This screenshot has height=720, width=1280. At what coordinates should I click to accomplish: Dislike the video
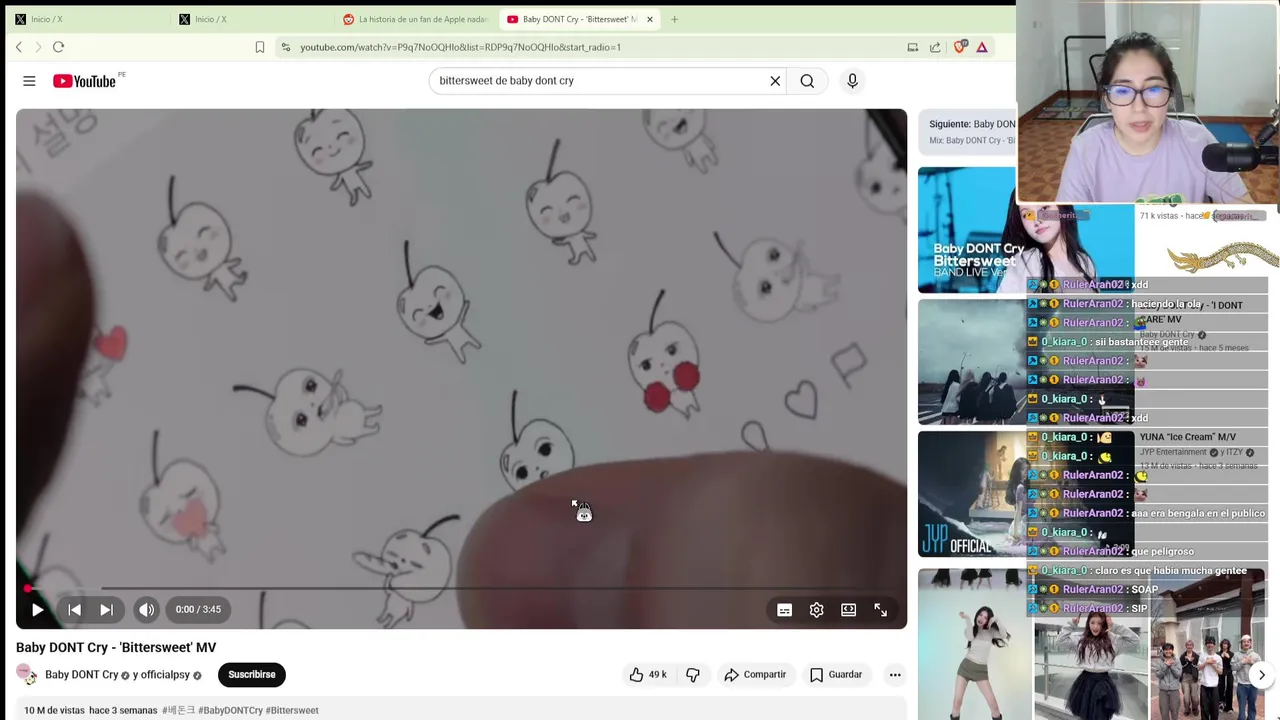pos(693,675)
